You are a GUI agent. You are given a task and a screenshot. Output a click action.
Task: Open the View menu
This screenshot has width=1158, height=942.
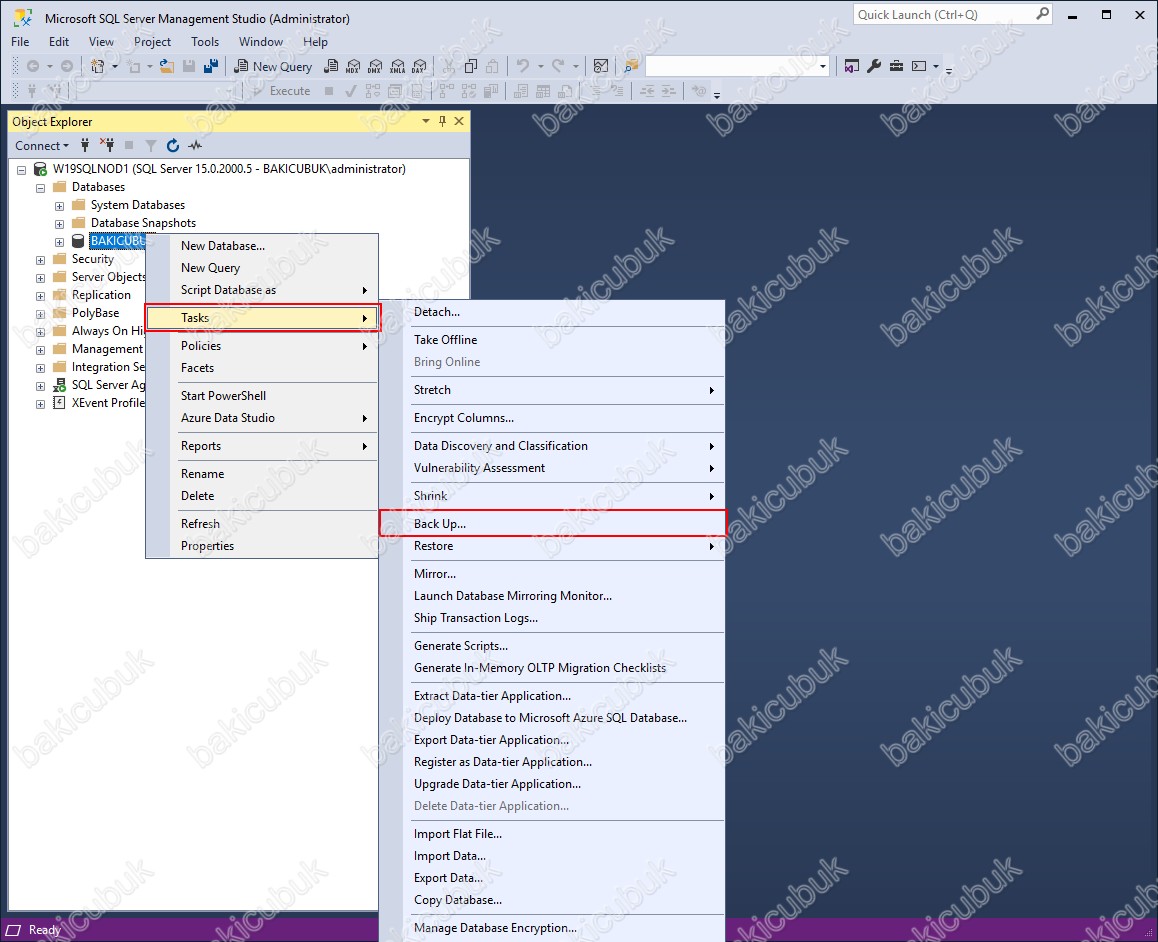101,42
